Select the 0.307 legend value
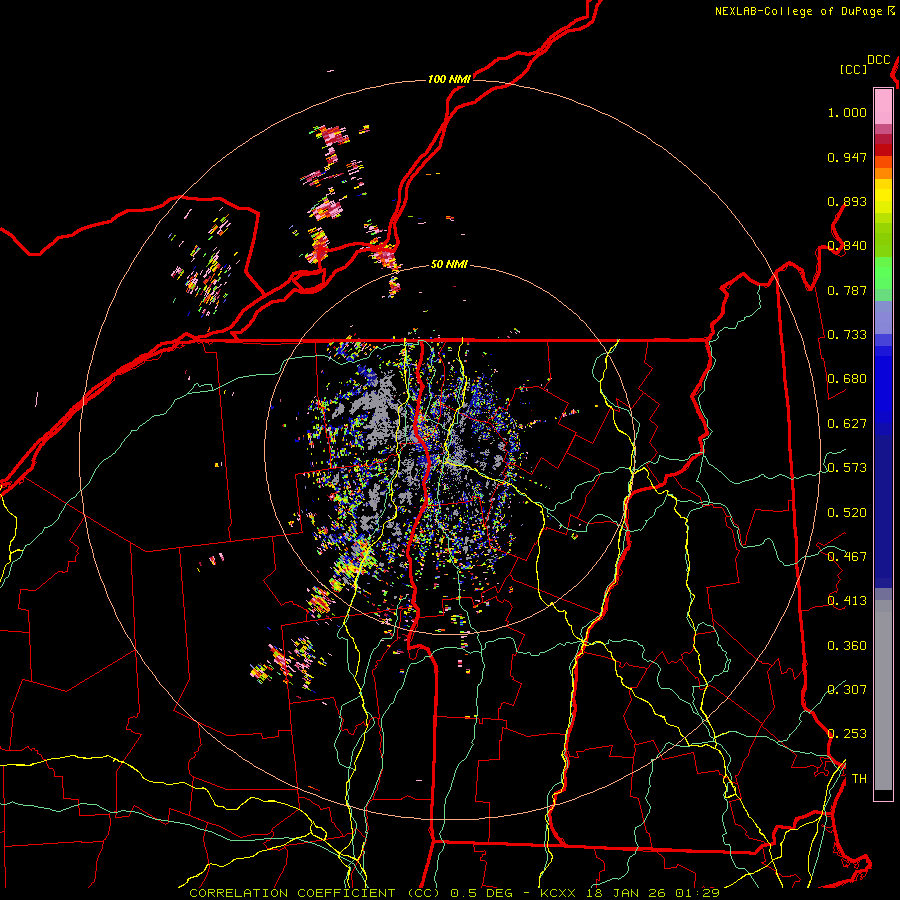This screenshot has width=900, height=900. coord(847,689)
